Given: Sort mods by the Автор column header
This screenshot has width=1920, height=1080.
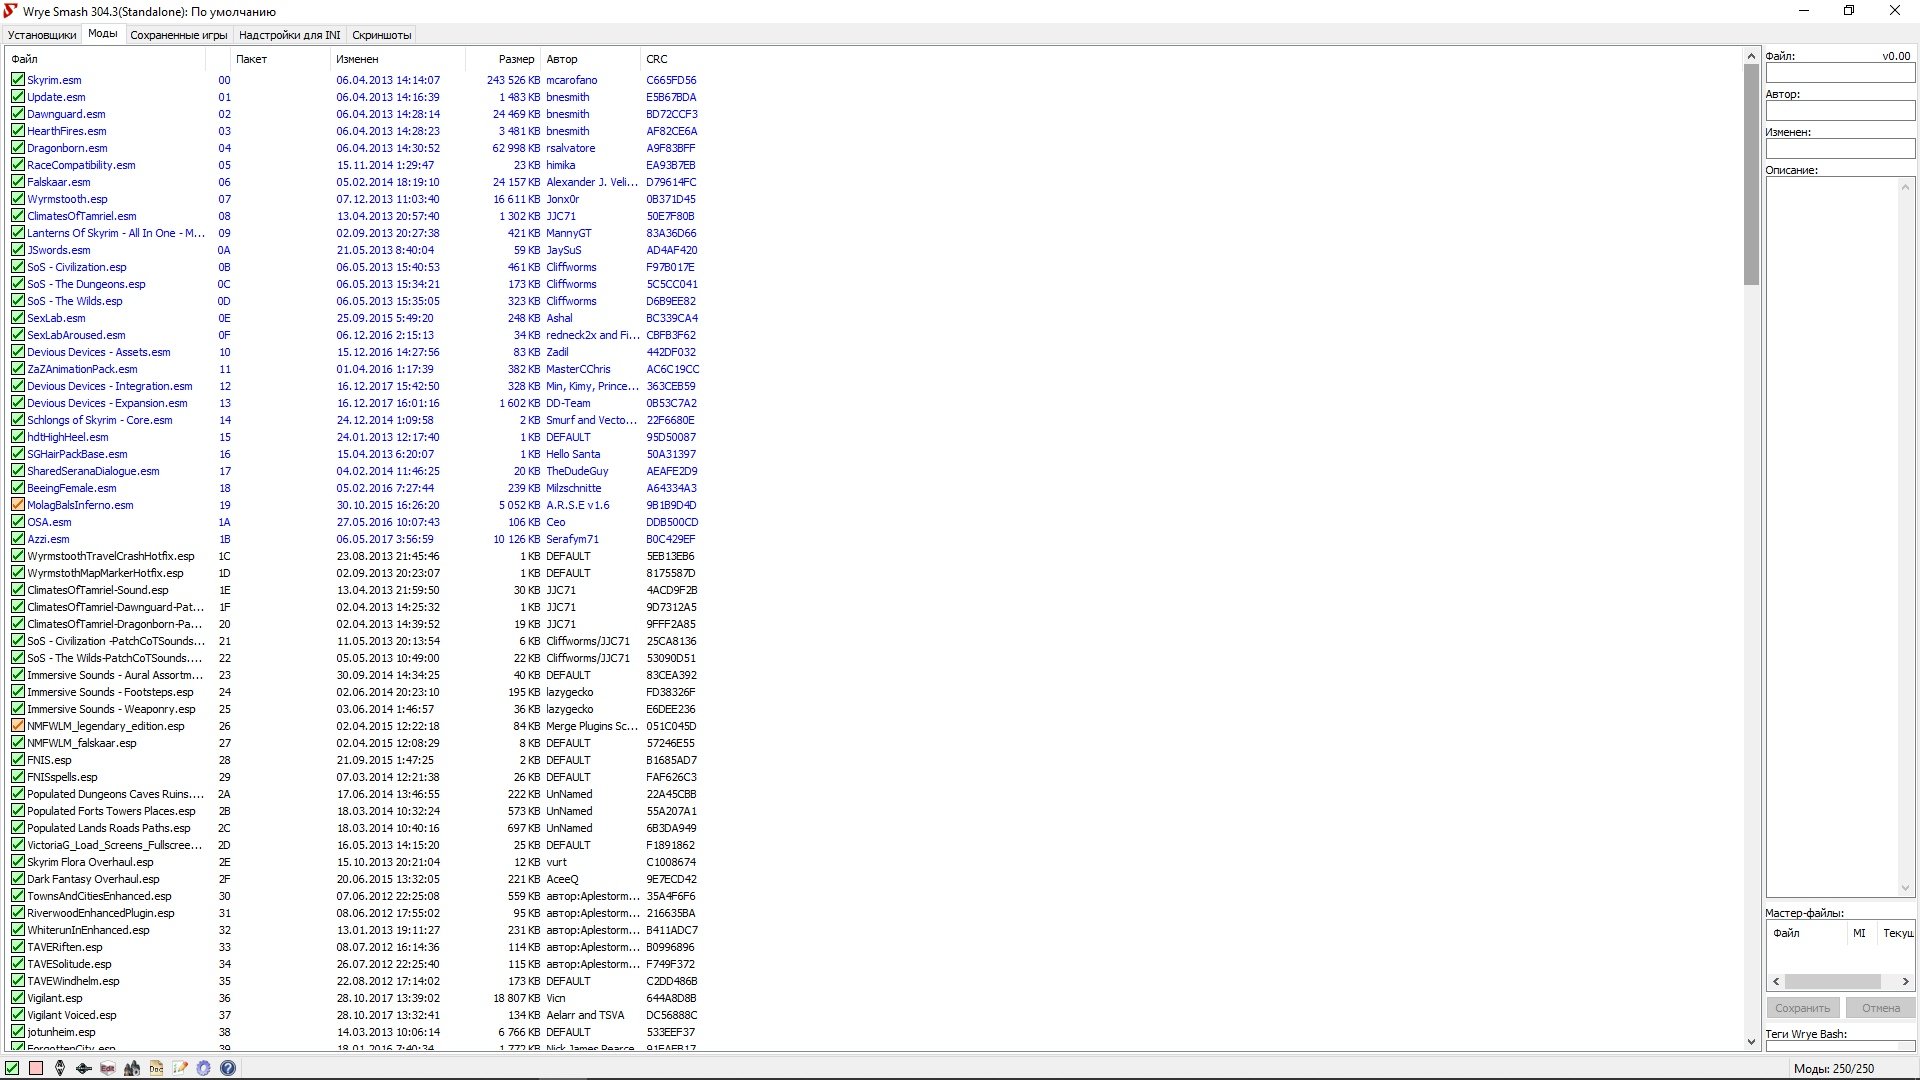Looking at the screenshot, I should coord(562,59).
